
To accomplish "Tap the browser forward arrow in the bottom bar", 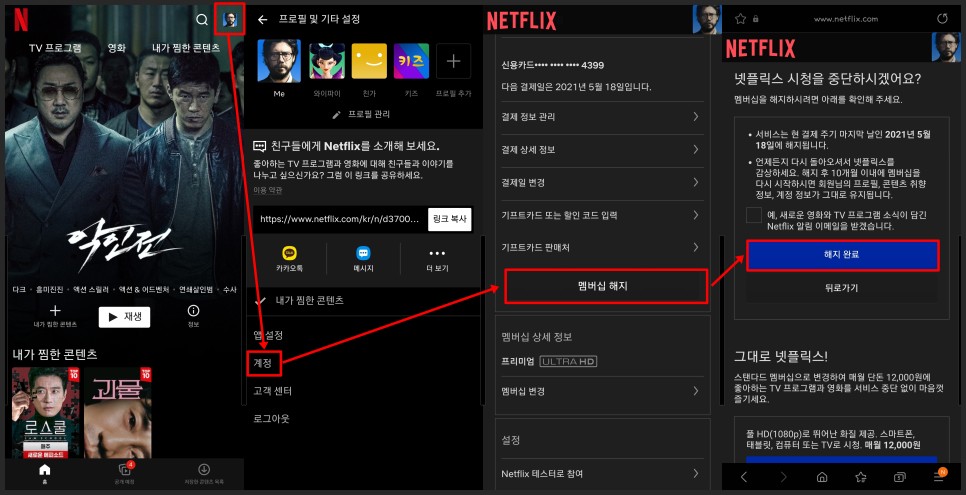I will 783,477.
